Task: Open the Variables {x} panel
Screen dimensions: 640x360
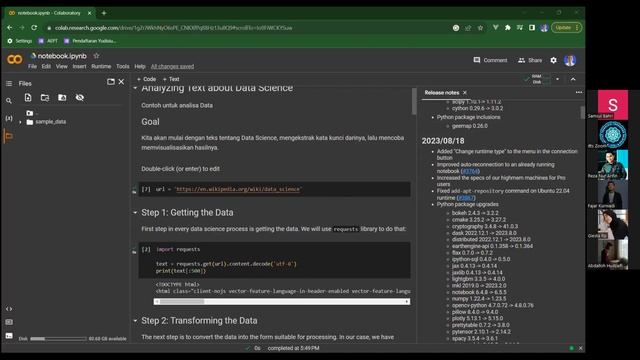Action: point(9,118)
